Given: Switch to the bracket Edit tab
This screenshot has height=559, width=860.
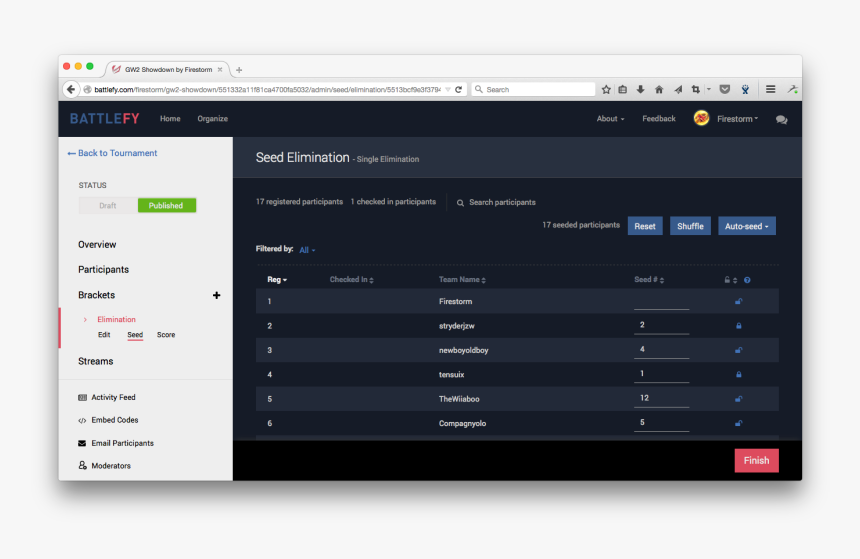Looking at the screenshot, I should pyautogui.click(x=104, y=335).
